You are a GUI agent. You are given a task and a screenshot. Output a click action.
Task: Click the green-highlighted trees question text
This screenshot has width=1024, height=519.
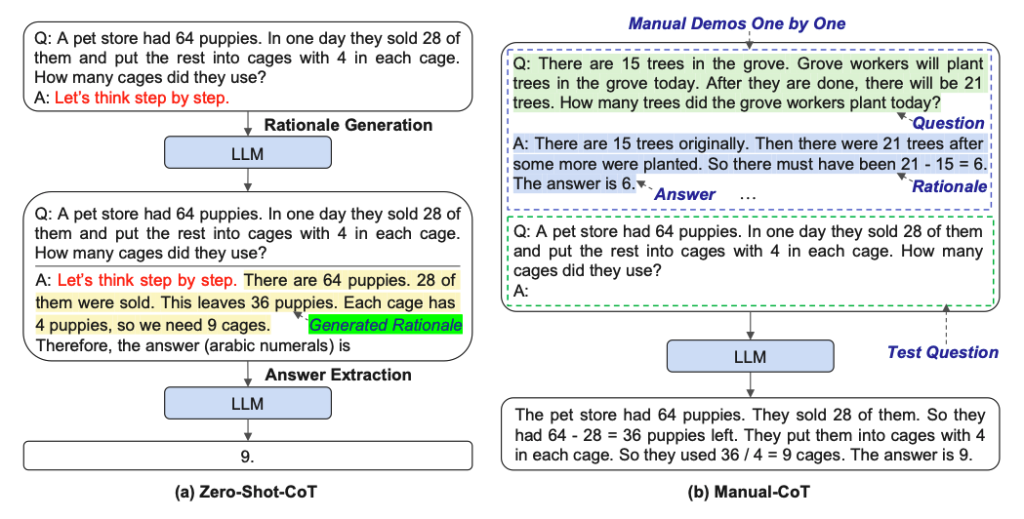pyautogui.click(x=748, y=83)
